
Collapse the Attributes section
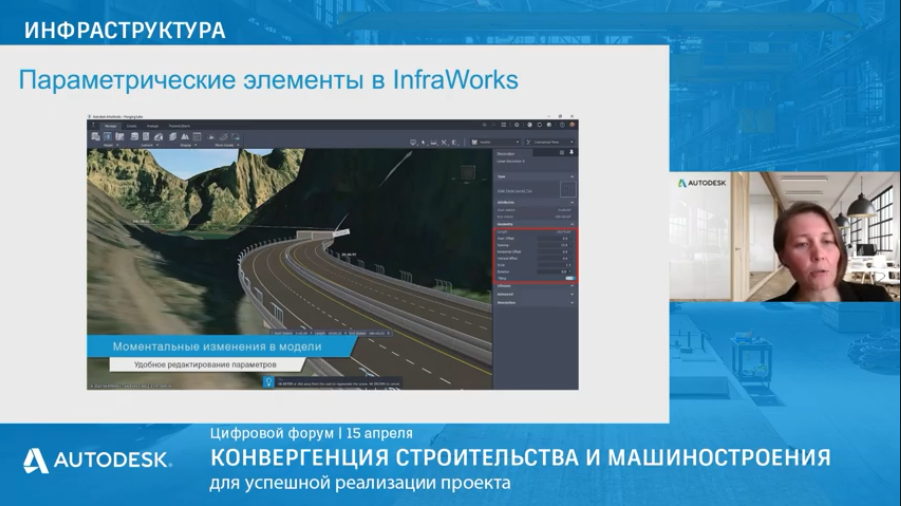click(572, 202)
